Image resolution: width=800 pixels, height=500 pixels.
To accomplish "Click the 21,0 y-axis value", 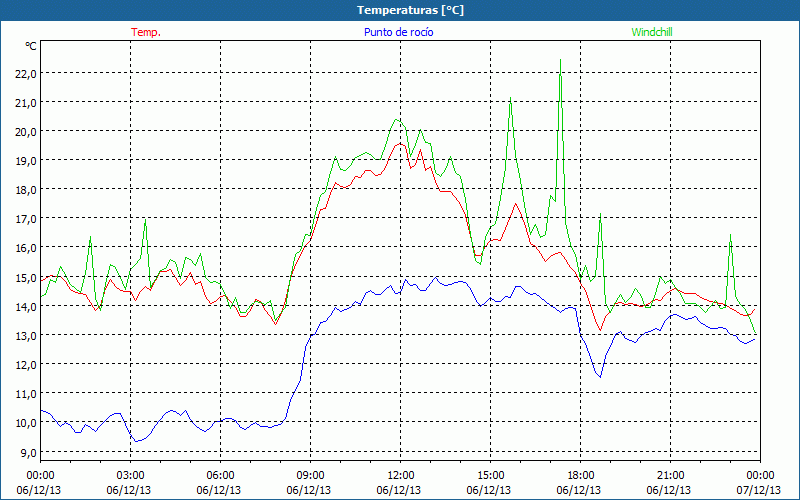I will tap(26, 103).
